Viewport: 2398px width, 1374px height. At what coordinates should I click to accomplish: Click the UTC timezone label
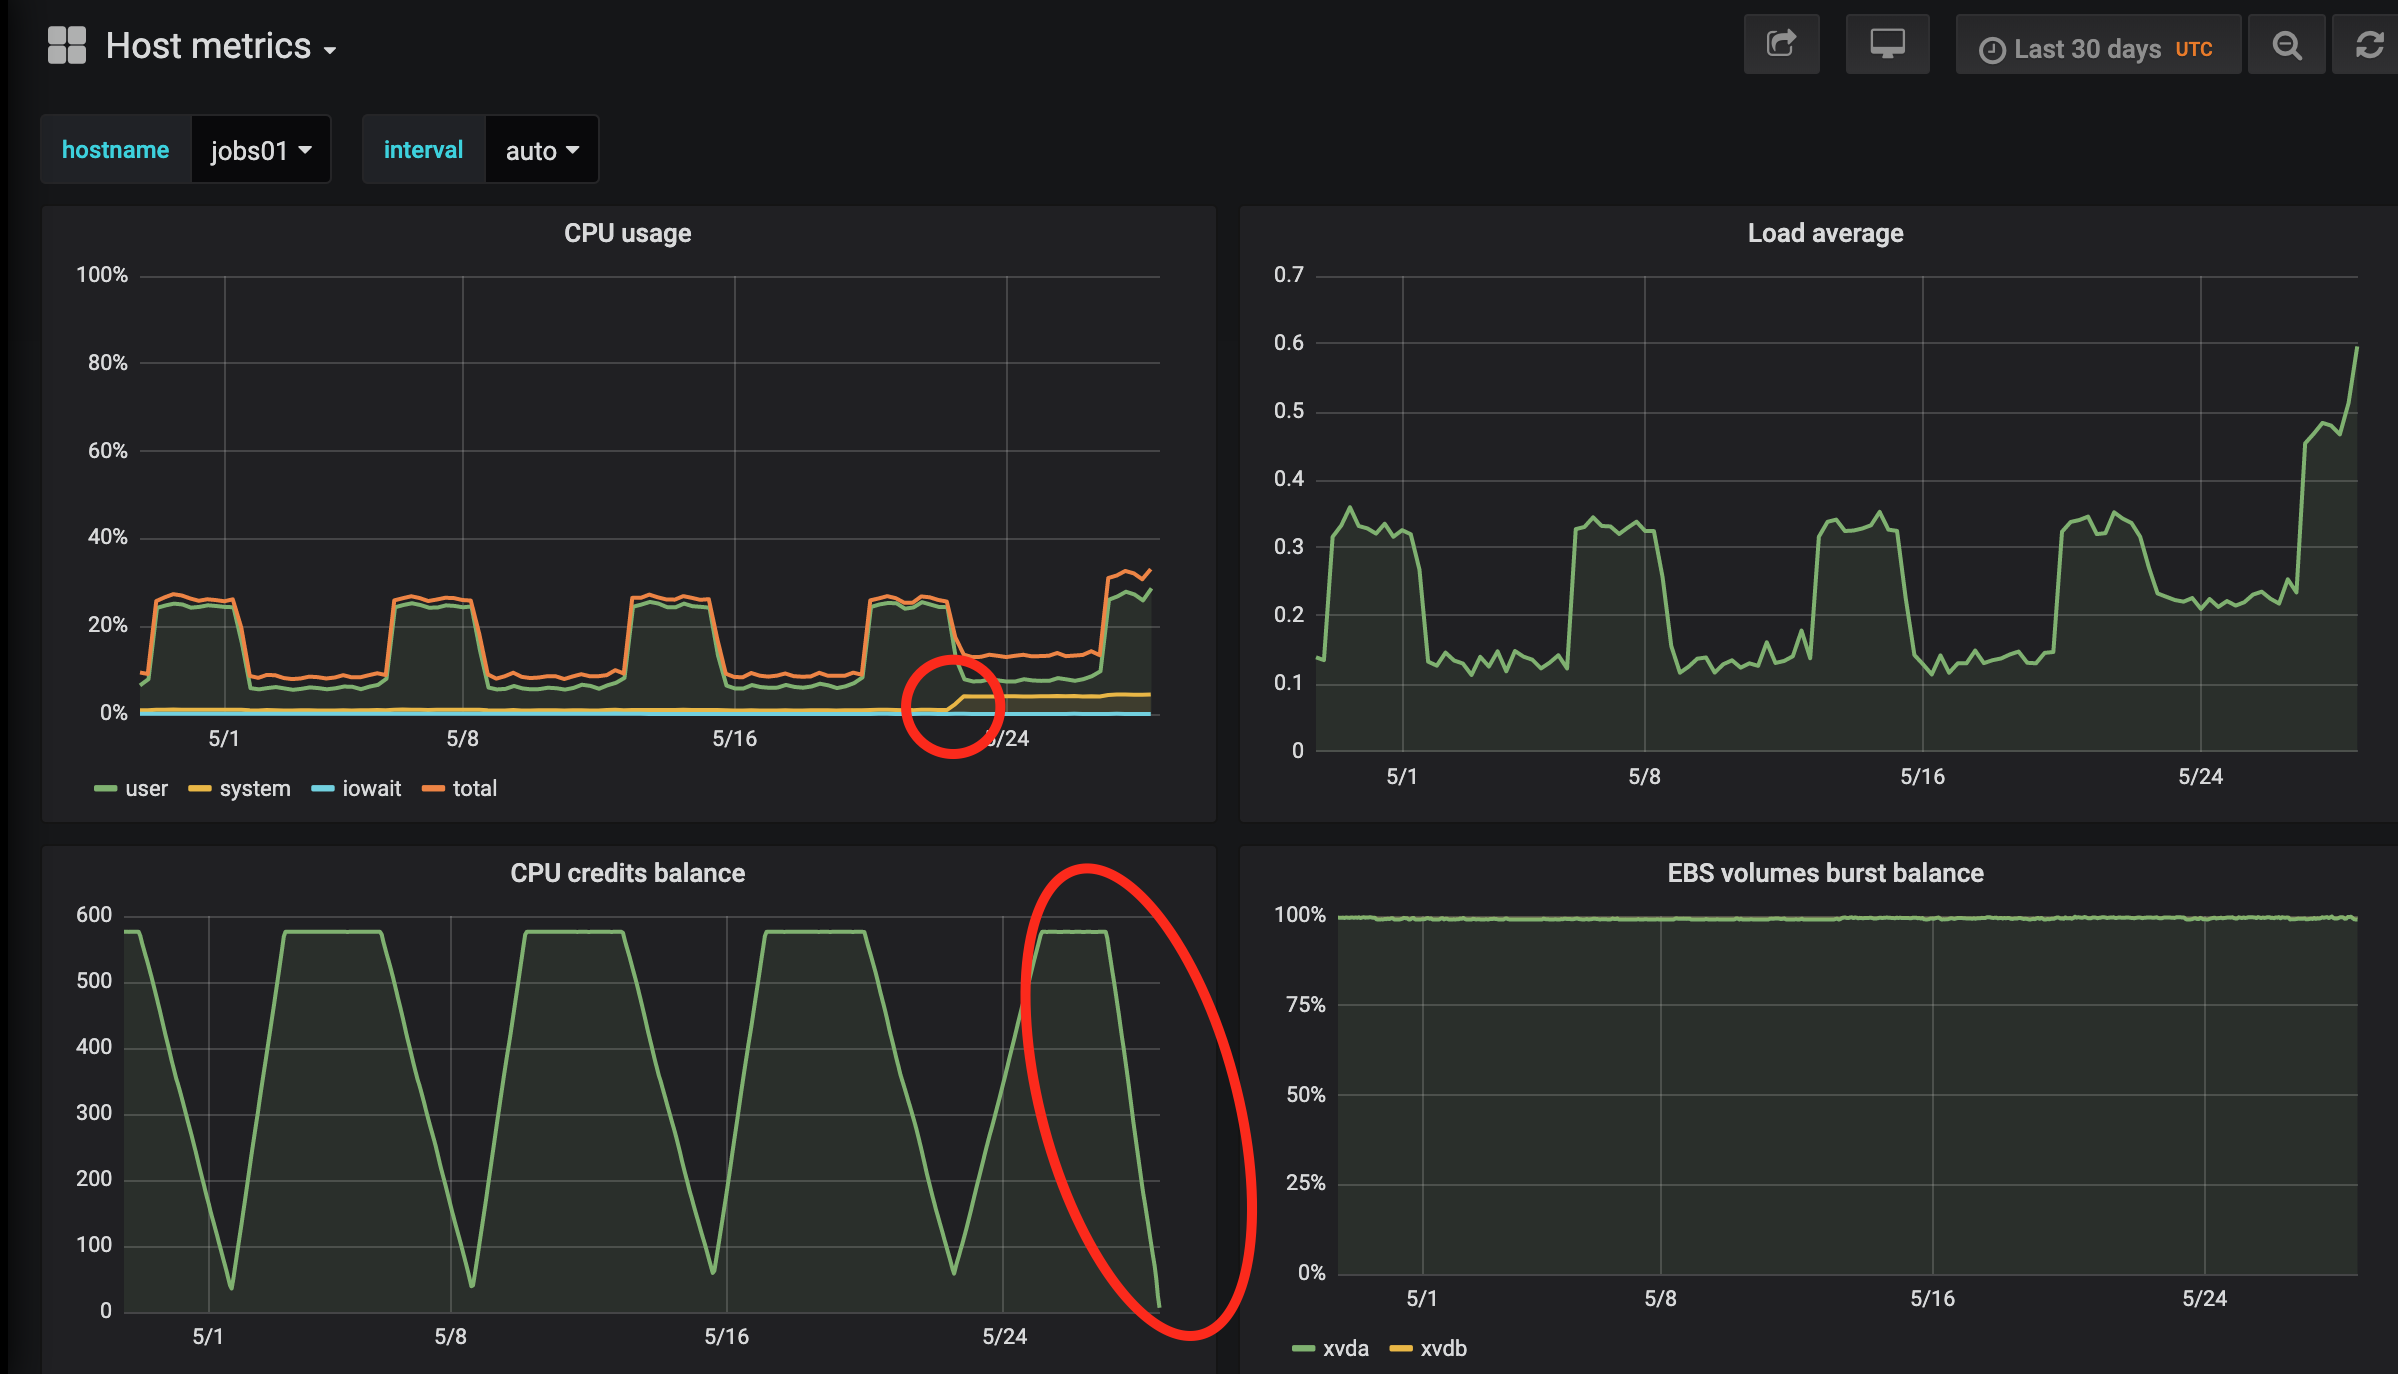pos(2194,49)
